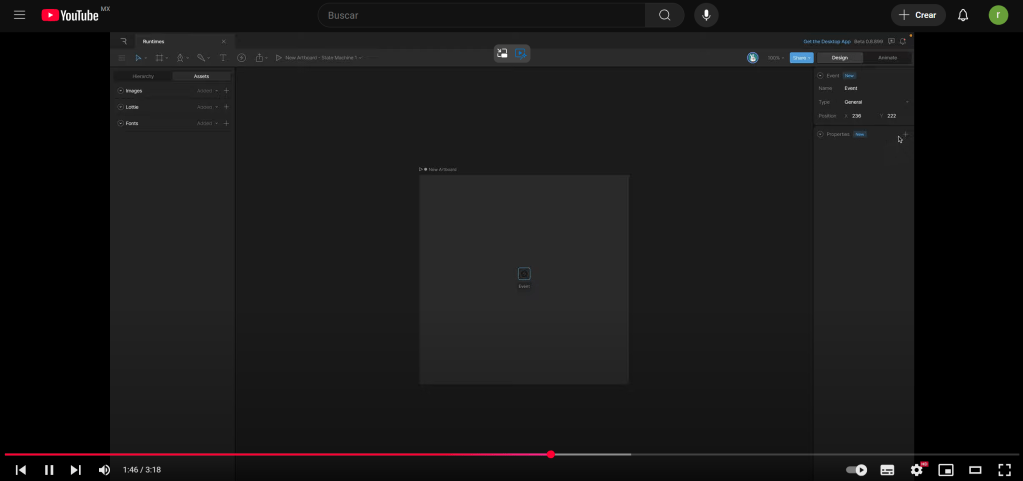The height and width of the screenshot is (481, 1023).
Task: Add a new property with plus icon
Action: tap(905, 134)
